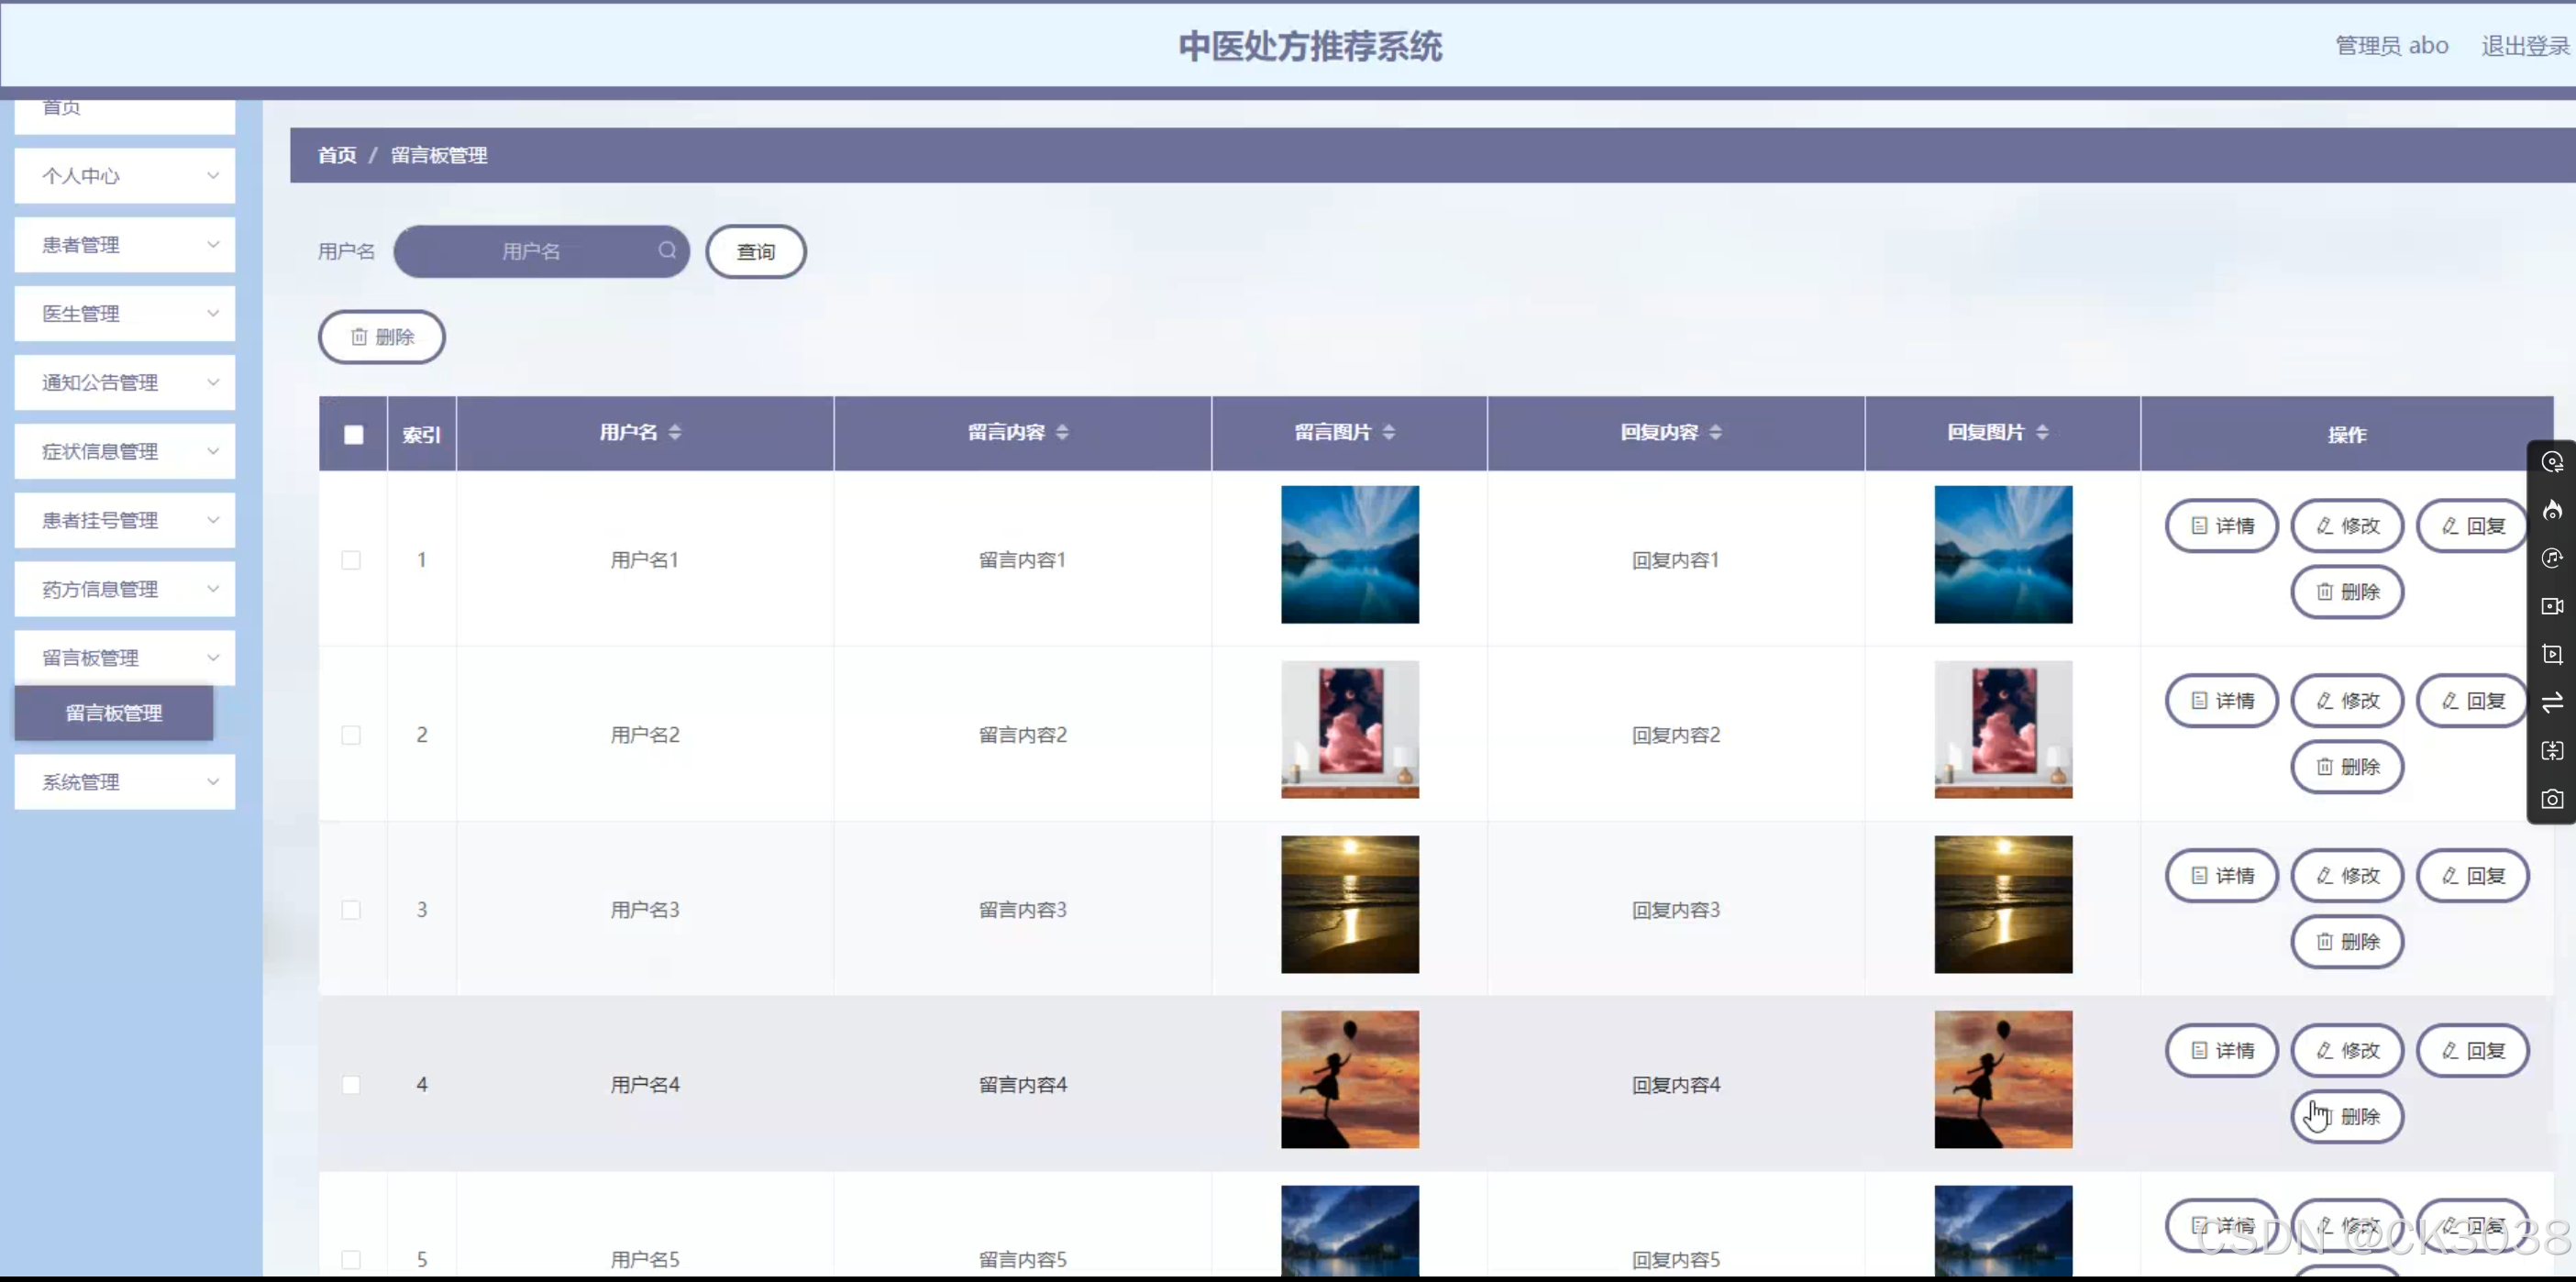Open the 系统管理 sidebar menu

coord(125,782)
